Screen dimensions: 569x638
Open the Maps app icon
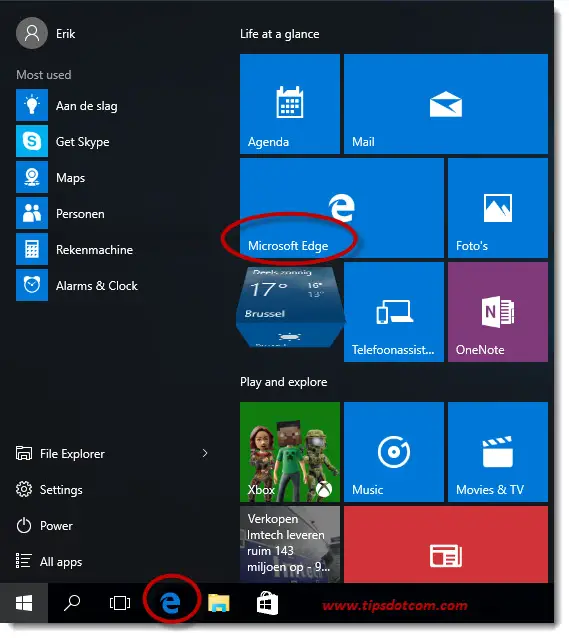[32, 177]
